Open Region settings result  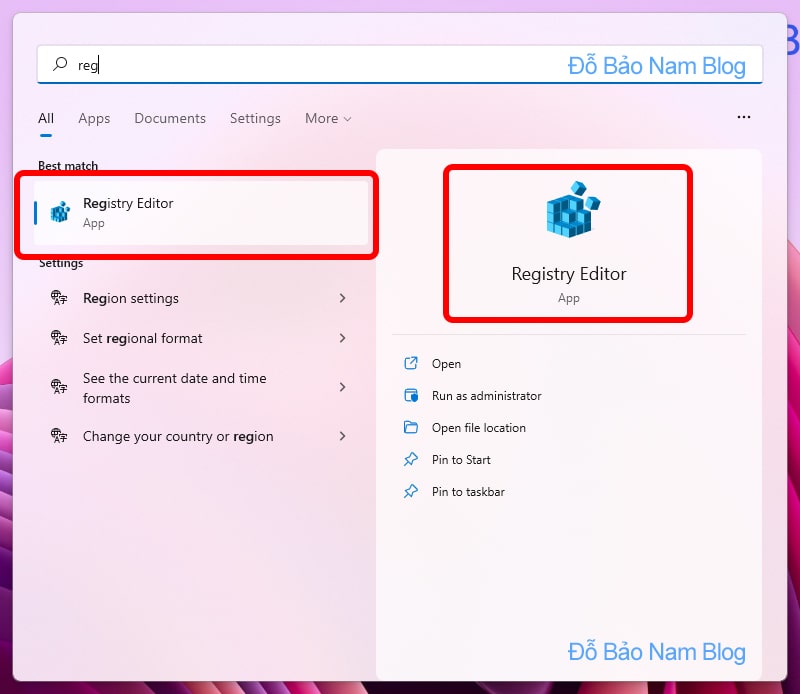[x=199, y=298]
